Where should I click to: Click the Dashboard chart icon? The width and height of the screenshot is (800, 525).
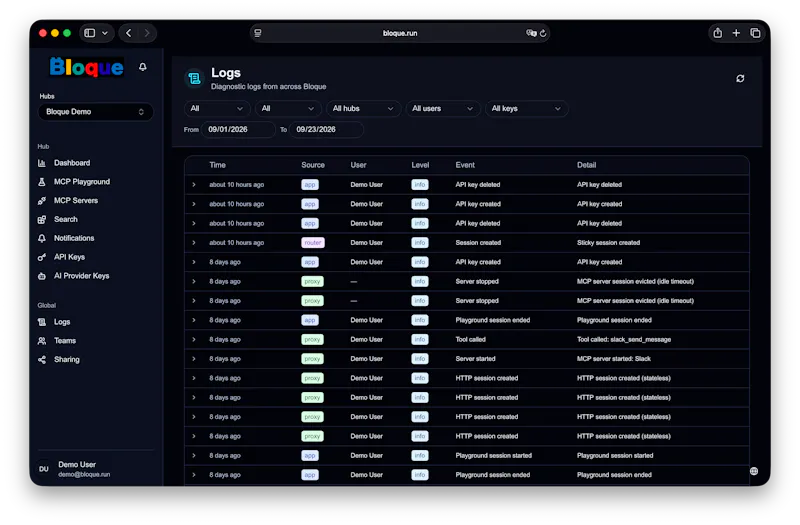(x=42, y=163)
